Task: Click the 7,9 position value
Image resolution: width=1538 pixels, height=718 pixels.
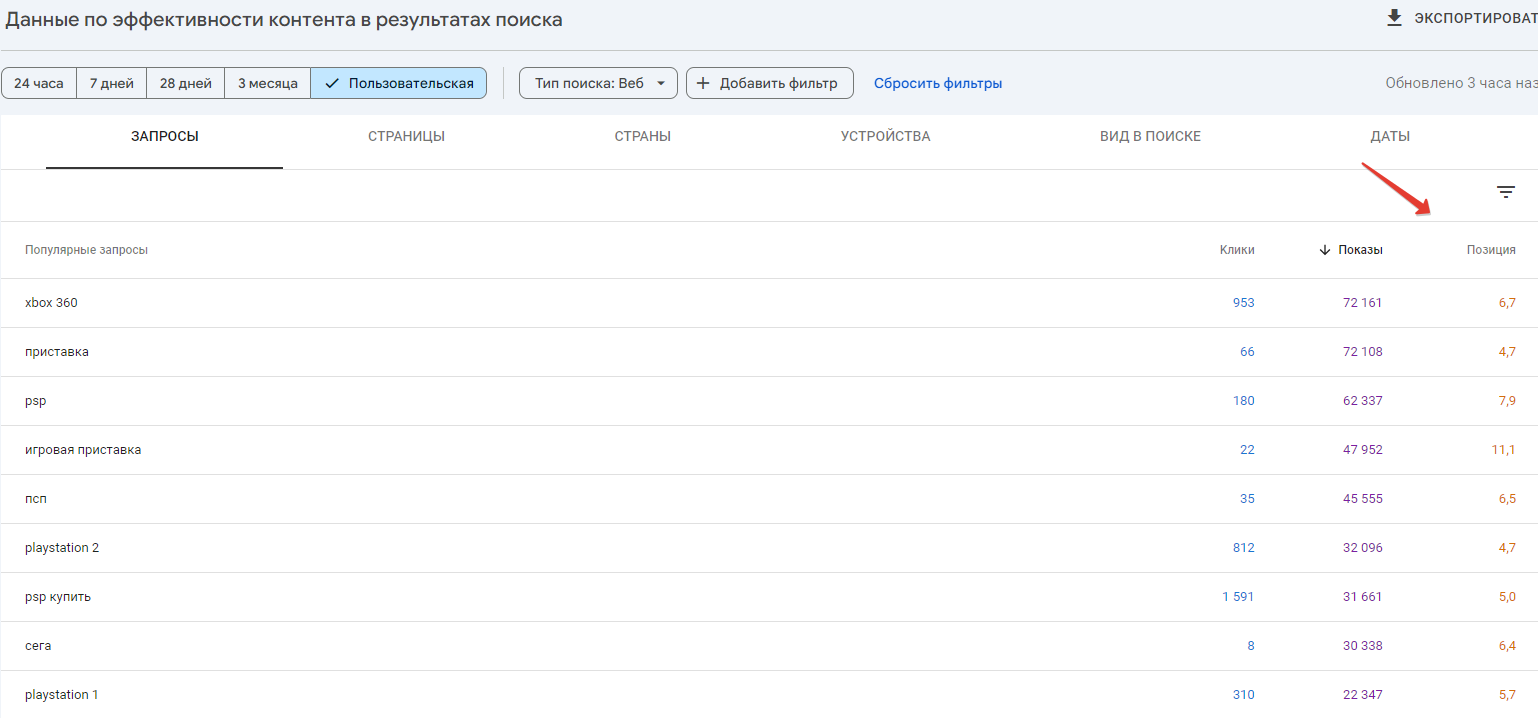Action: pos(1507,401)
